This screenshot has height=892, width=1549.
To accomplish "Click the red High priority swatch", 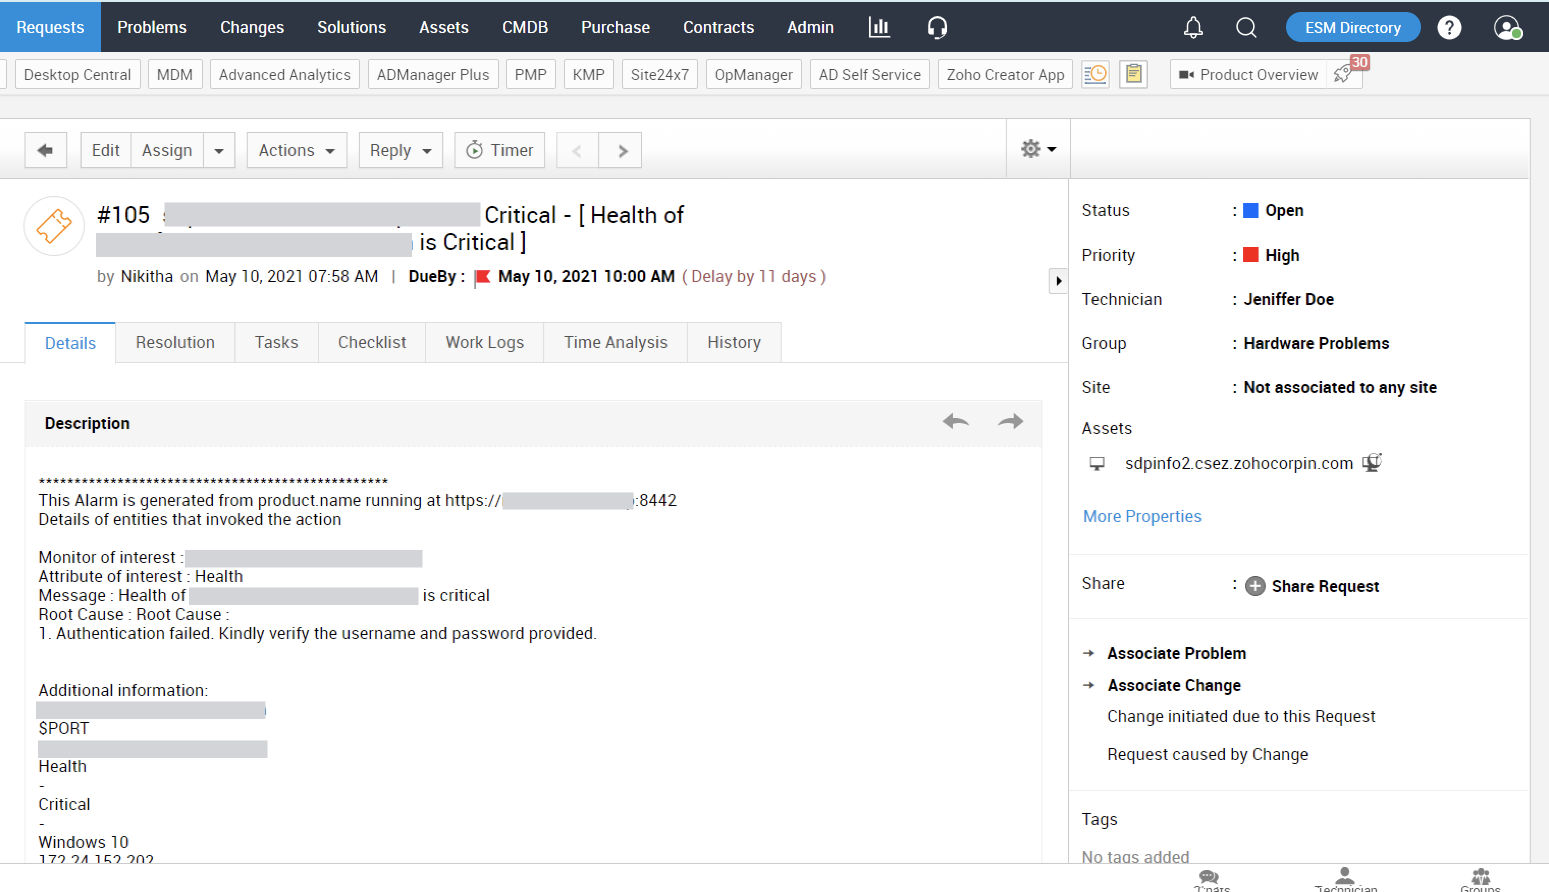I will click(1250, 255).
